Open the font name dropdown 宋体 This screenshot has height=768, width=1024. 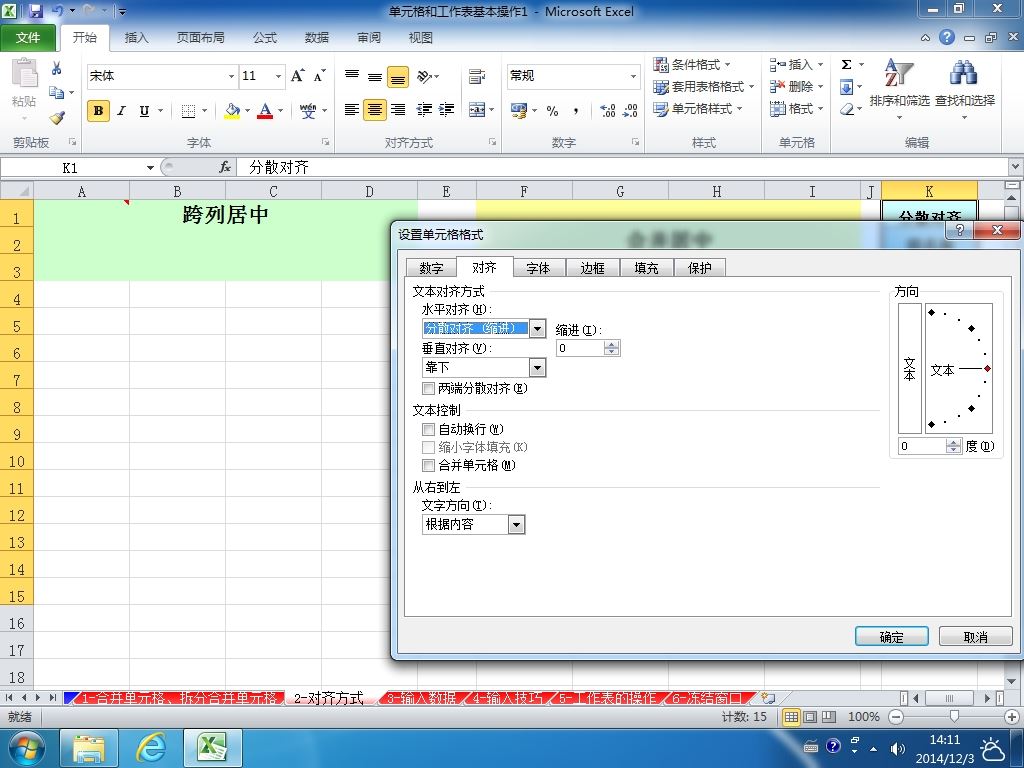coord(231,76)
